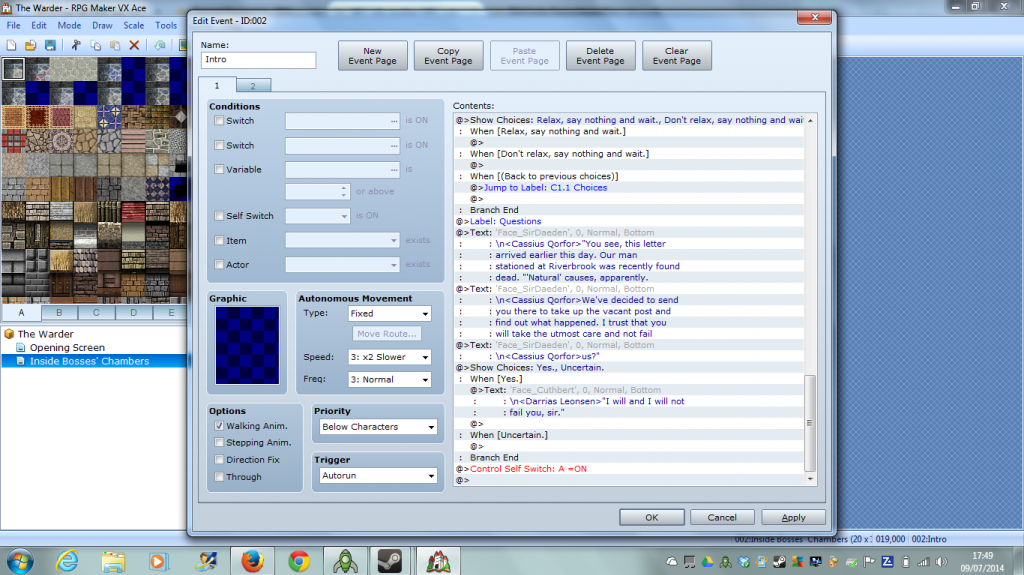Click the Cut scissors icon
Viewport: 1024px width, 575px height.
coord(75,45)
